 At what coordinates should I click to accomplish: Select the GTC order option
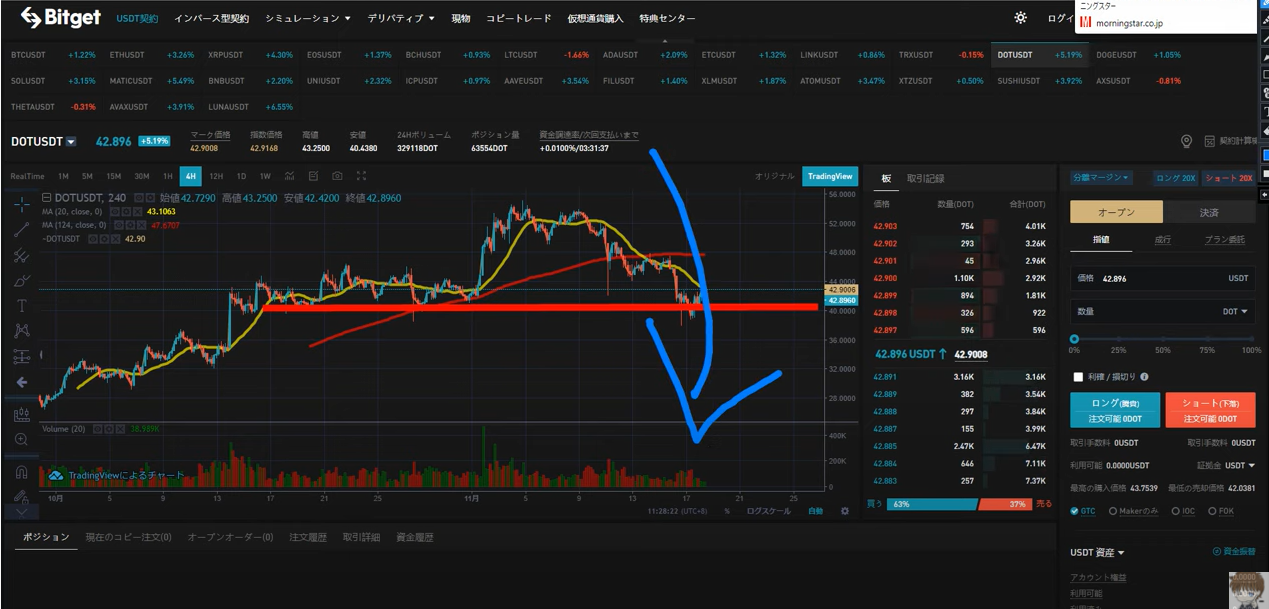pyautogui.click(x=1083, y=511)
